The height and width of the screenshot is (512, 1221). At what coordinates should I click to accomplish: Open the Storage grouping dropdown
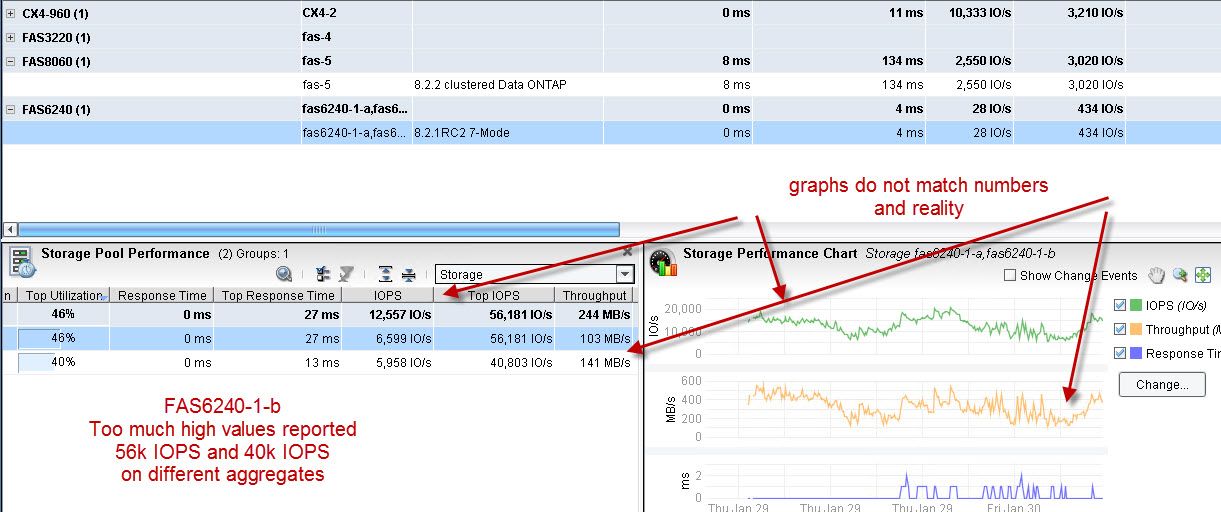pyautogui.click(x=625, y=274)
